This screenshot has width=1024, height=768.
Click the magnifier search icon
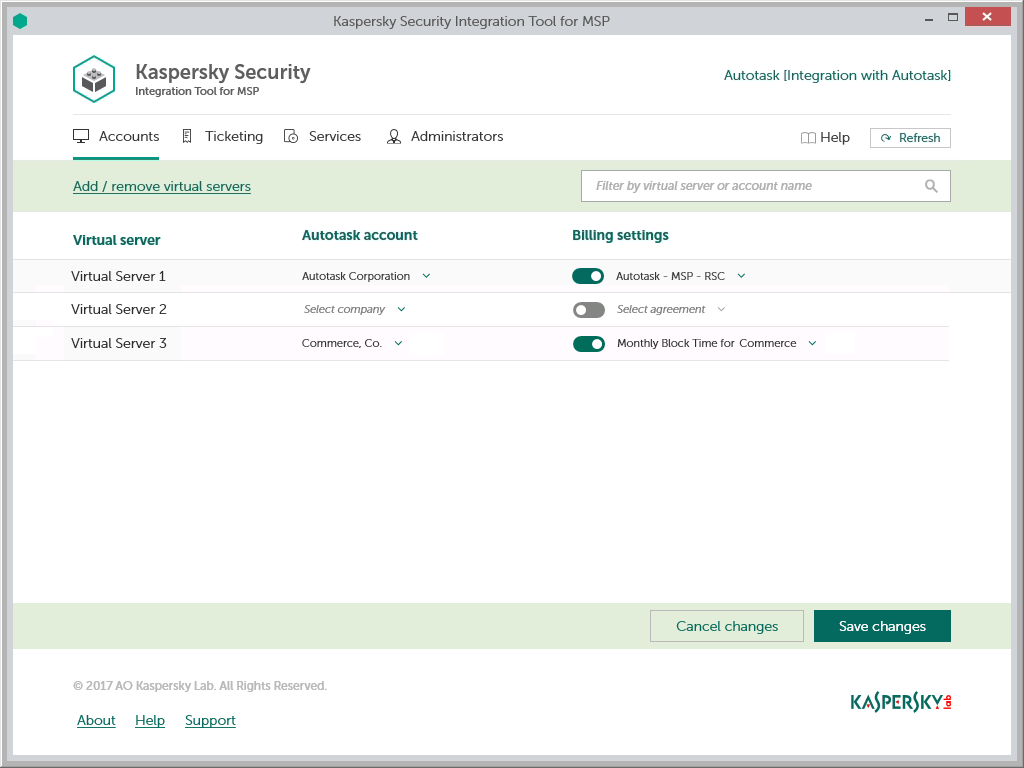point(931,186)
